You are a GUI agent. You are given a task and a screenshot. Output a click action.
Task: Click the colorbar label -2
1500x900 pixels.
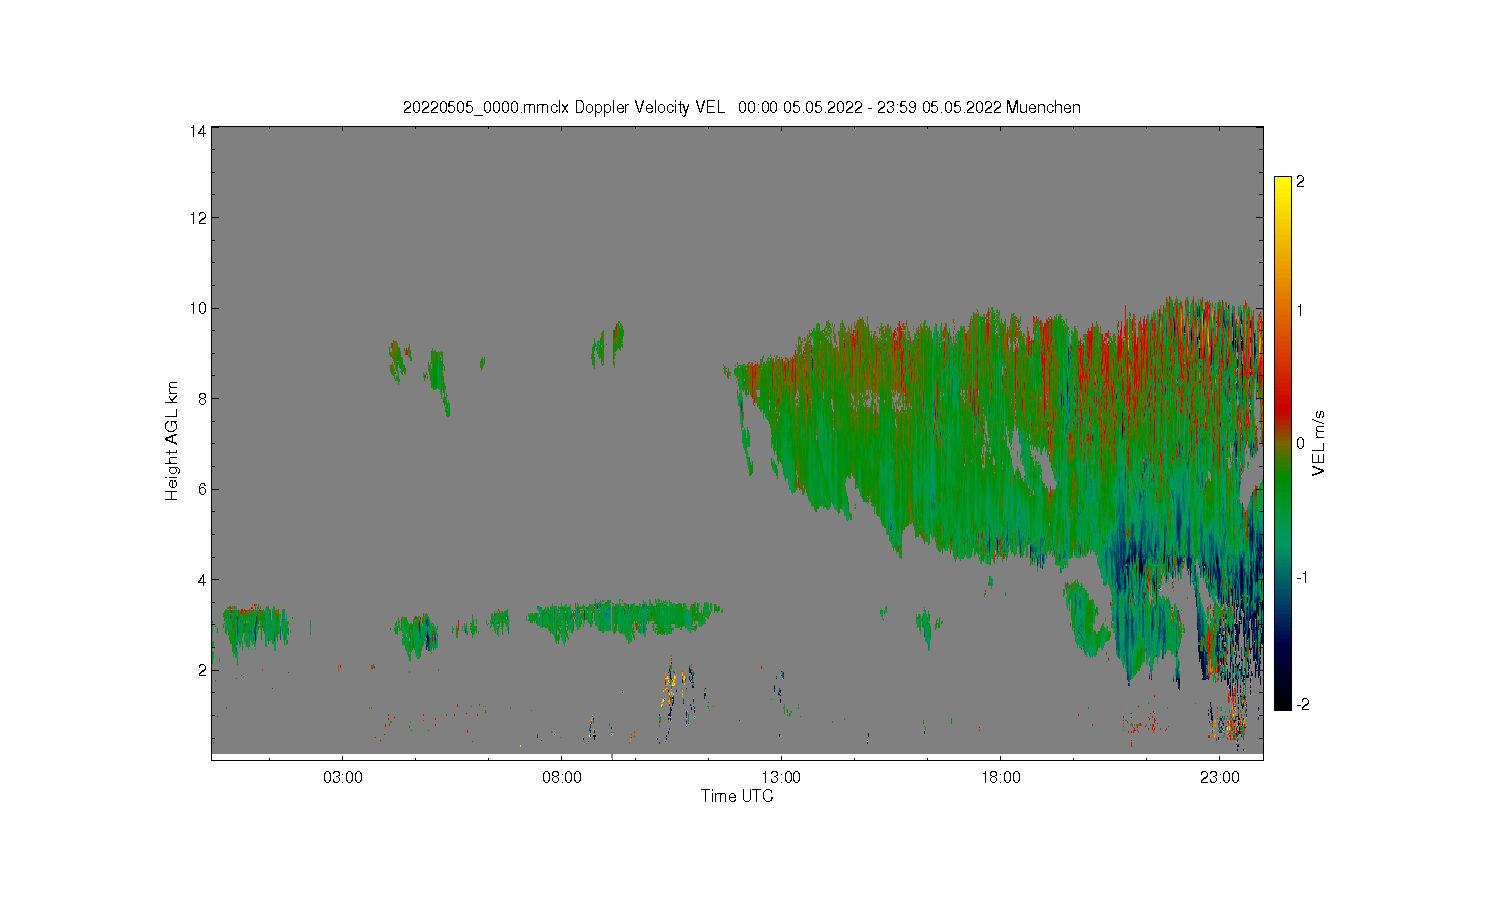point(1303,704)
